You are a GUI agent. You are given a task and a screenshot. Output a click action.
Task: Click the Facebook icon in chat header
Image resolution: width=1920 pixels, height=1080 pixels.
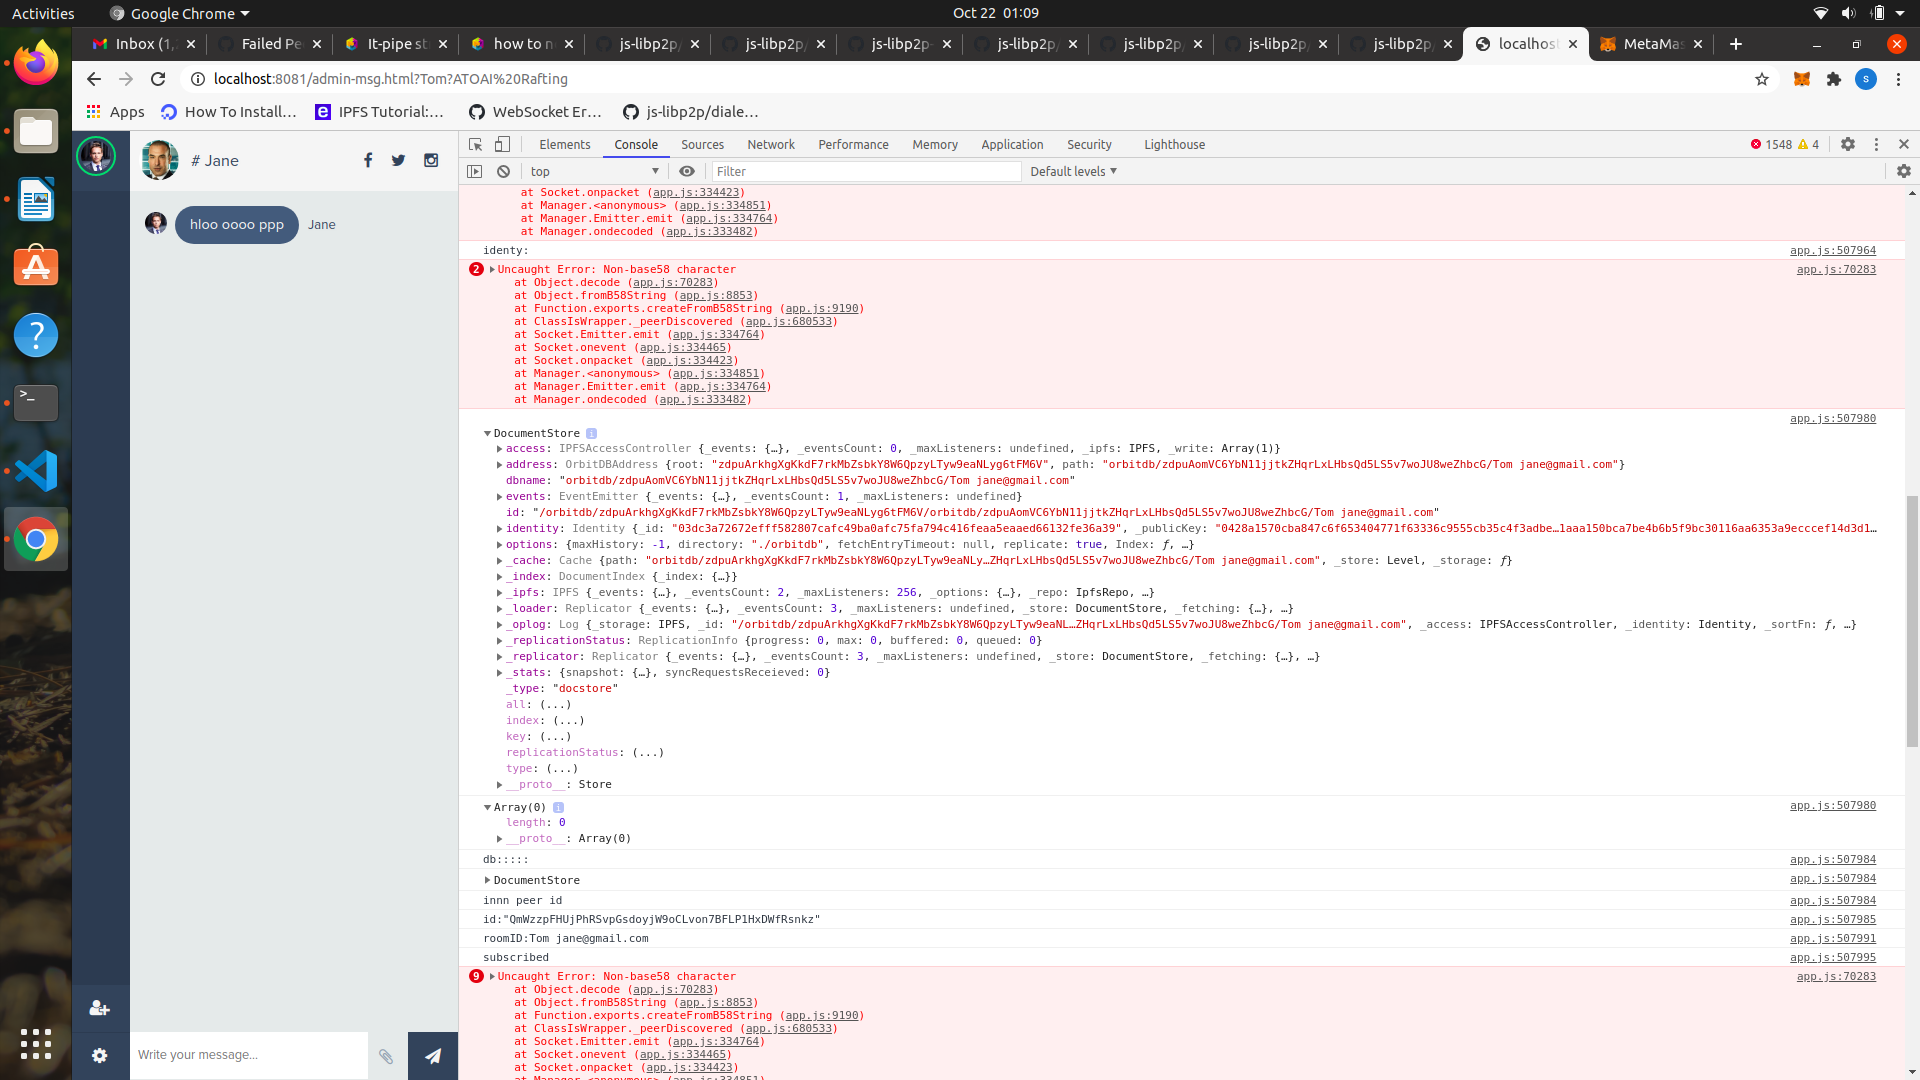point(368,160)
